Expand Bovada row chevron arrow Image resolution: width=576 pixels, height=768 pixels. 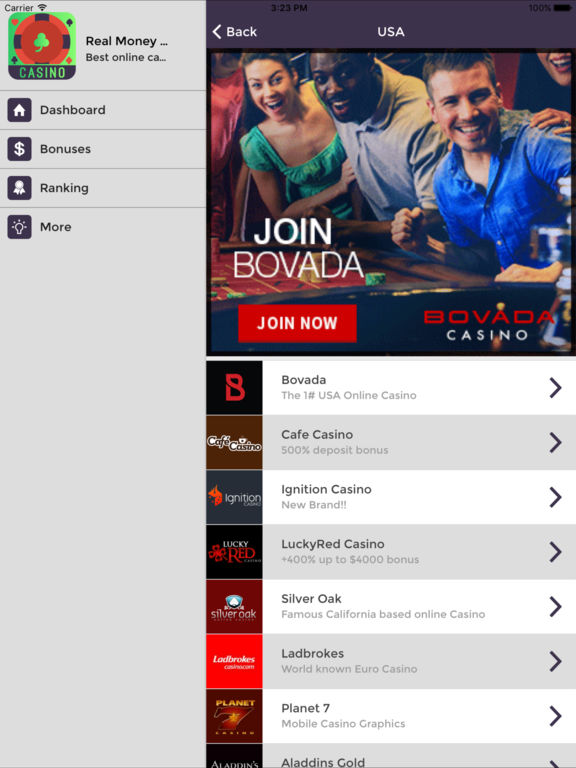pos(555,388)
